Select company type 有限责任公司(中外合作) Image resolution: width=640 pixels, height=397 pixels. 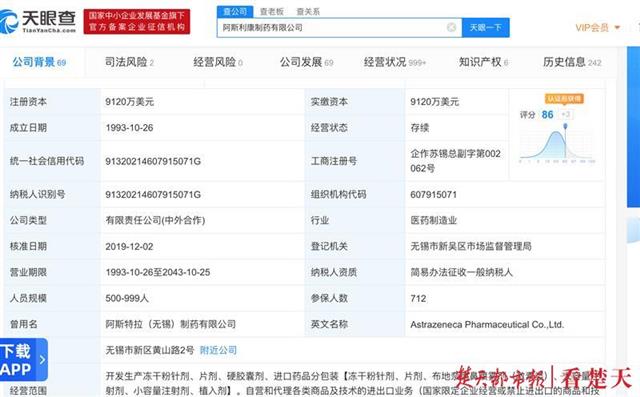pyautogui.click(x=155, y=220)
